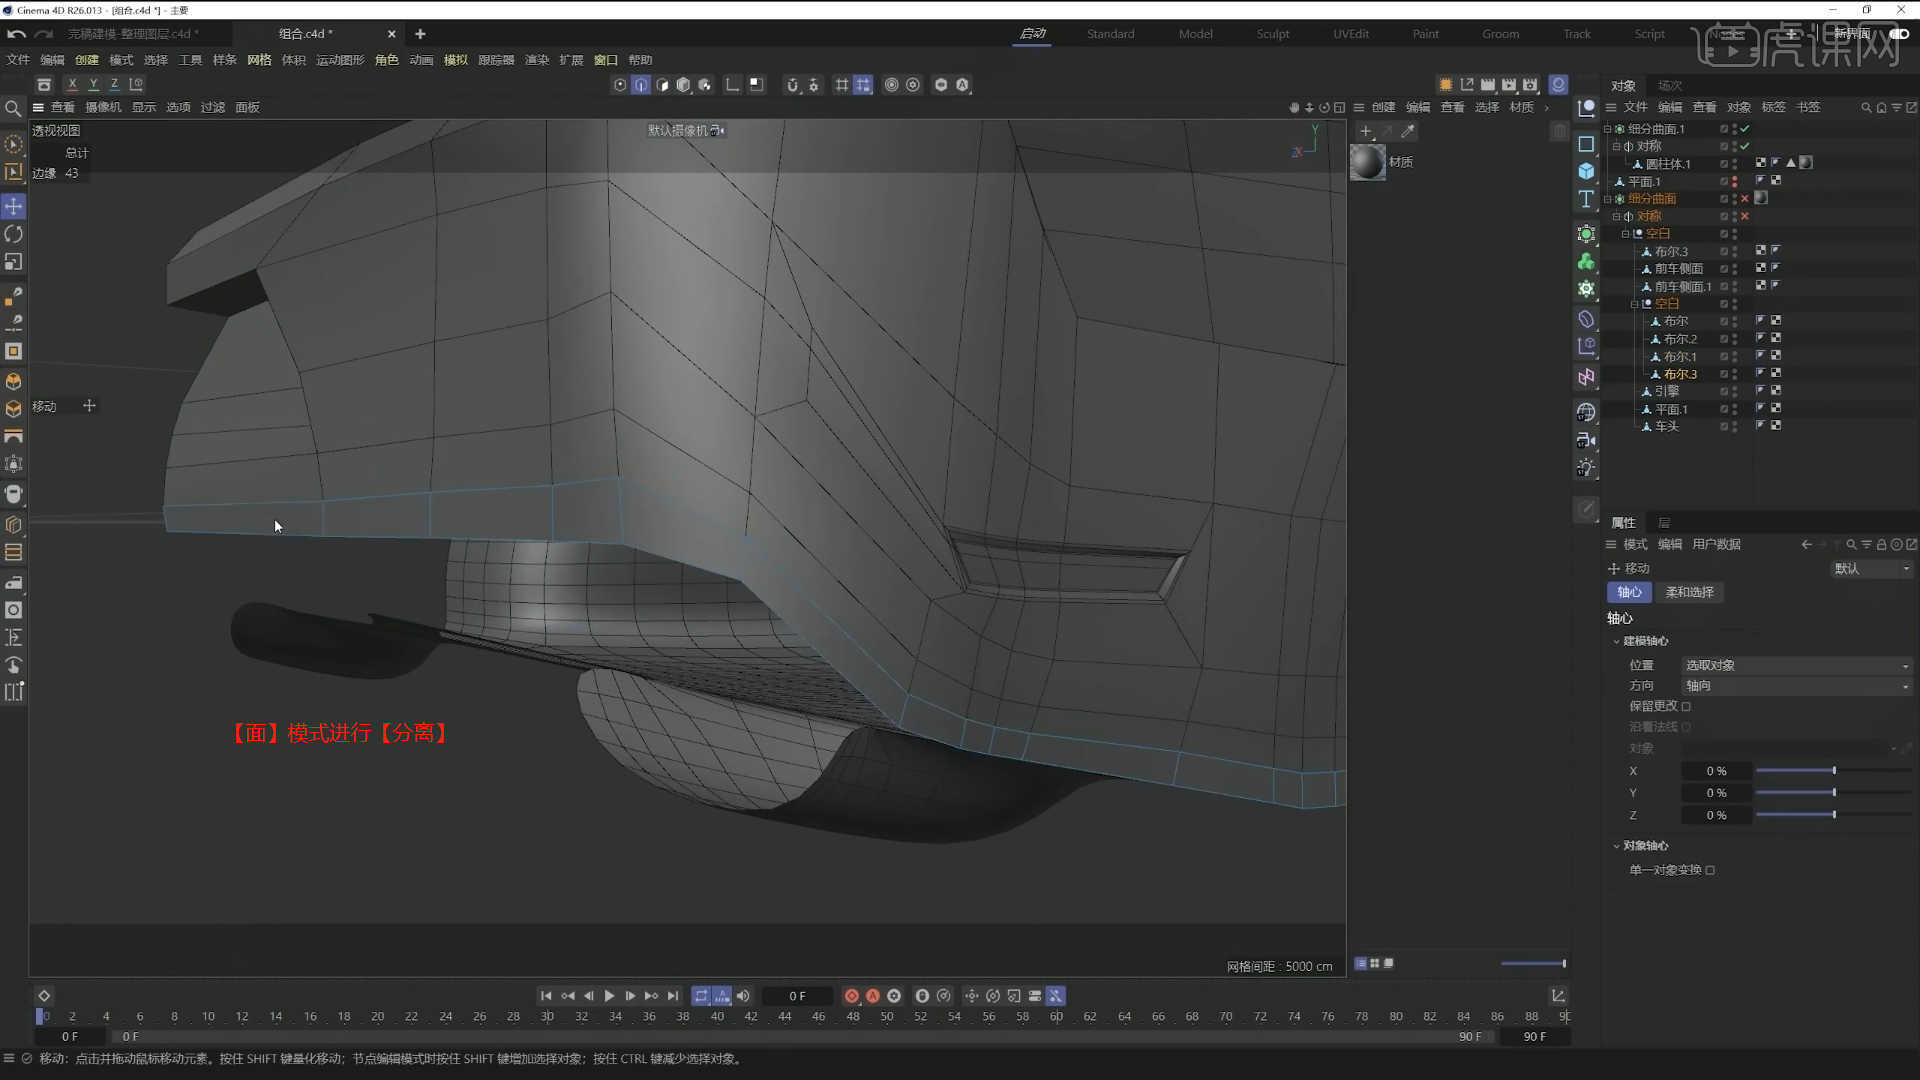This screenshot has width=1920, height=1080.
Task: Click the Camera icon in right palette
Action: tap(1586, 440)
